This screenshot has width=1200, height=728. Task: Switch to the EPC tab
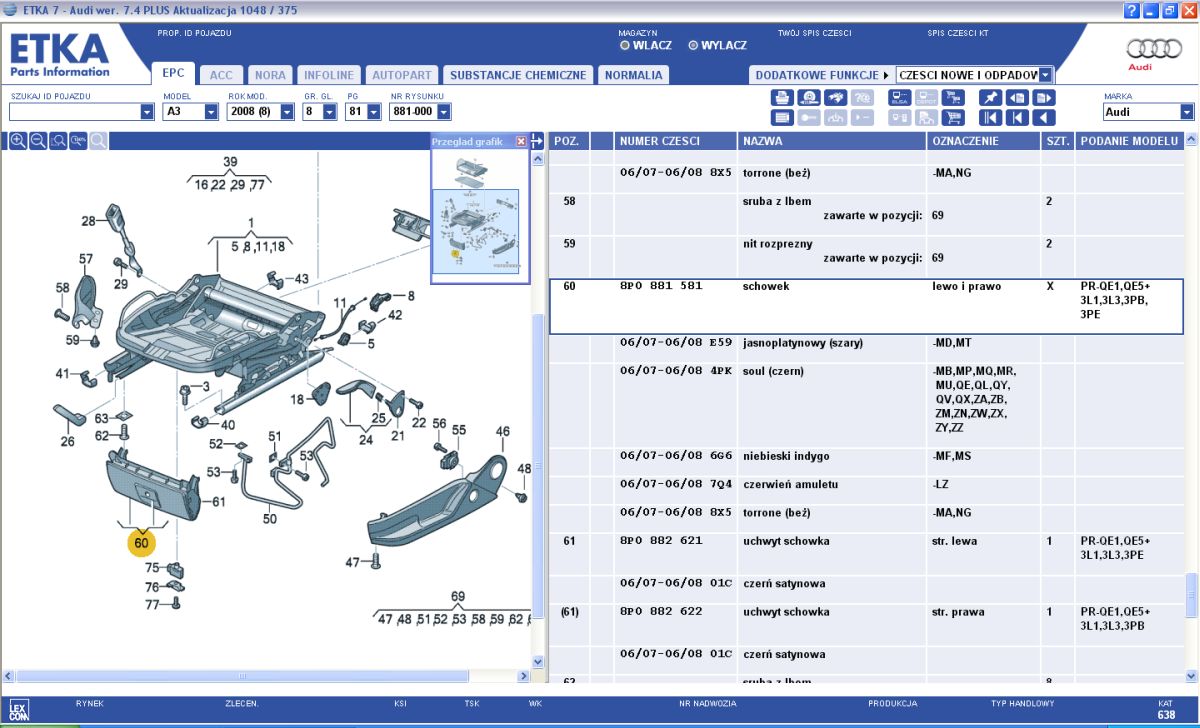point(173,74)
